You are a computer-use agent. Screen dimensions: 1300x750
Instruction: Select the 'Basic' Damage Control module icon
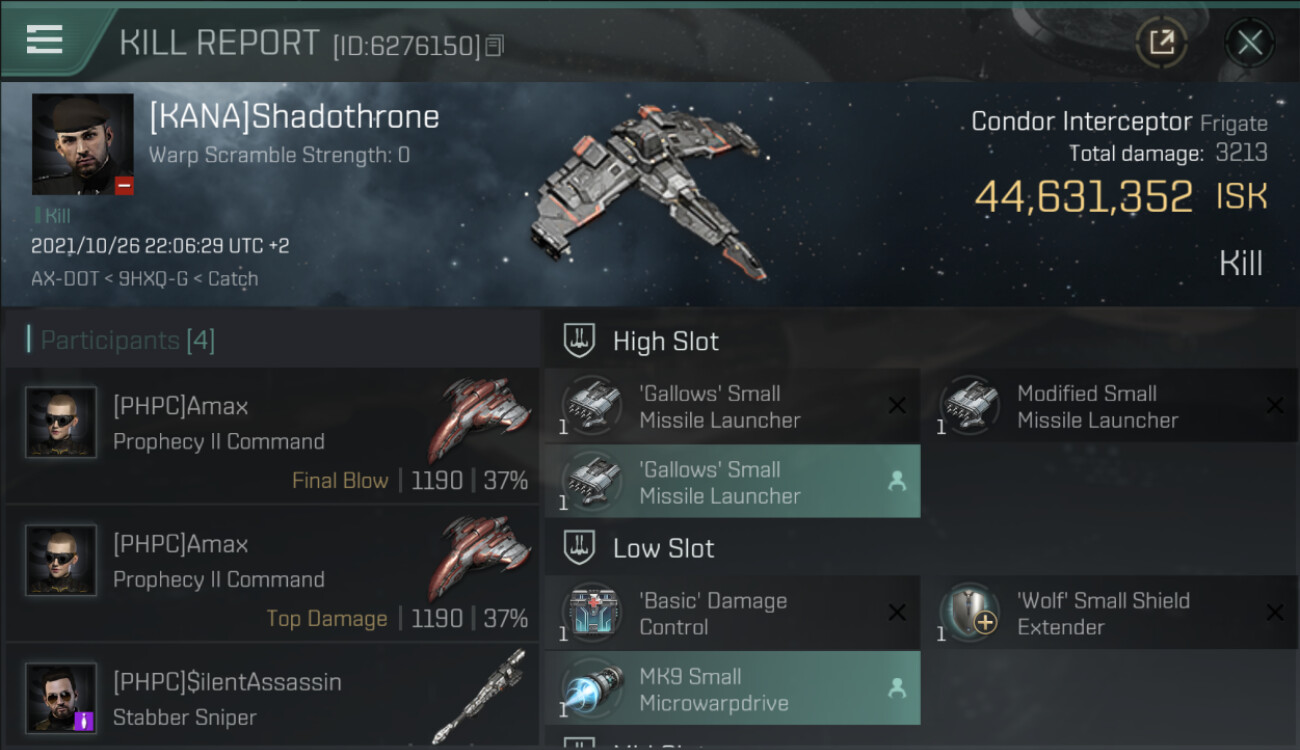tap(592, 613)
